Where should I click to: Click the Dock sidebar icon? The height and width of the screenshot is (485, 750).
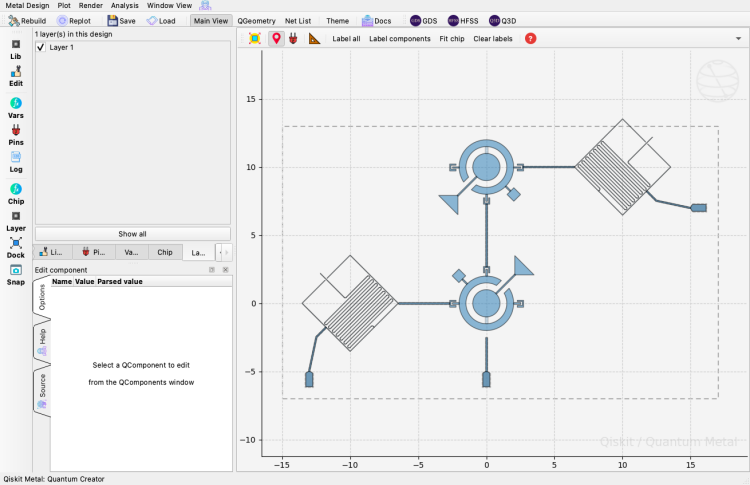point(16,248)
